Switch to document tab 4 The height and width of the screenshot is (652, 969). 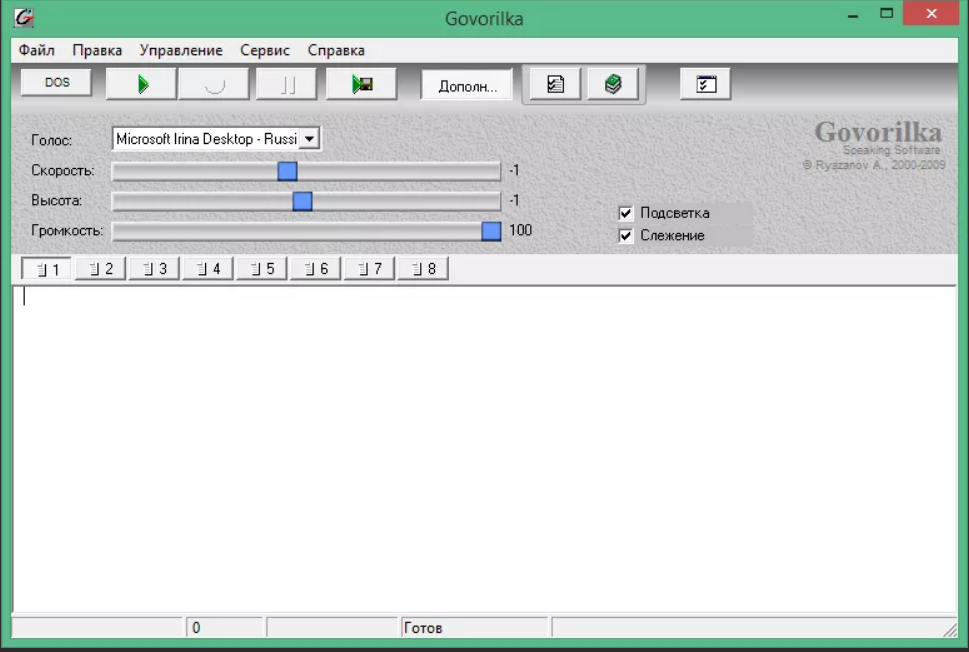tap(208, 268)
